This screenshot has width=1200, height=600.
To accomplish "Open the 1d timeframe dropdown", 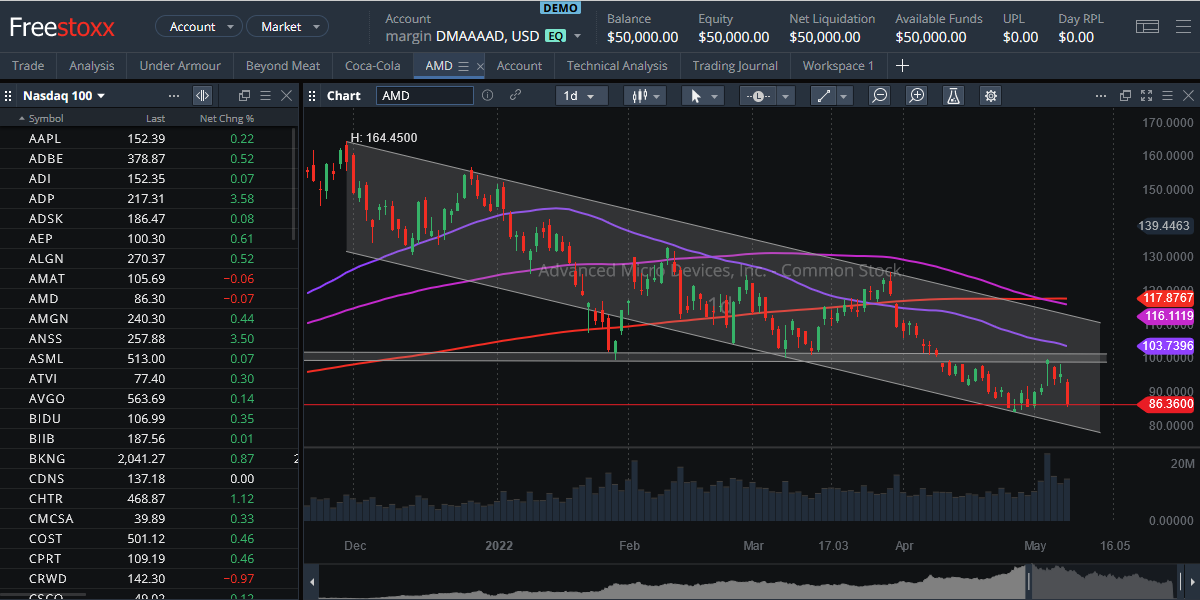I will [582, 95].
